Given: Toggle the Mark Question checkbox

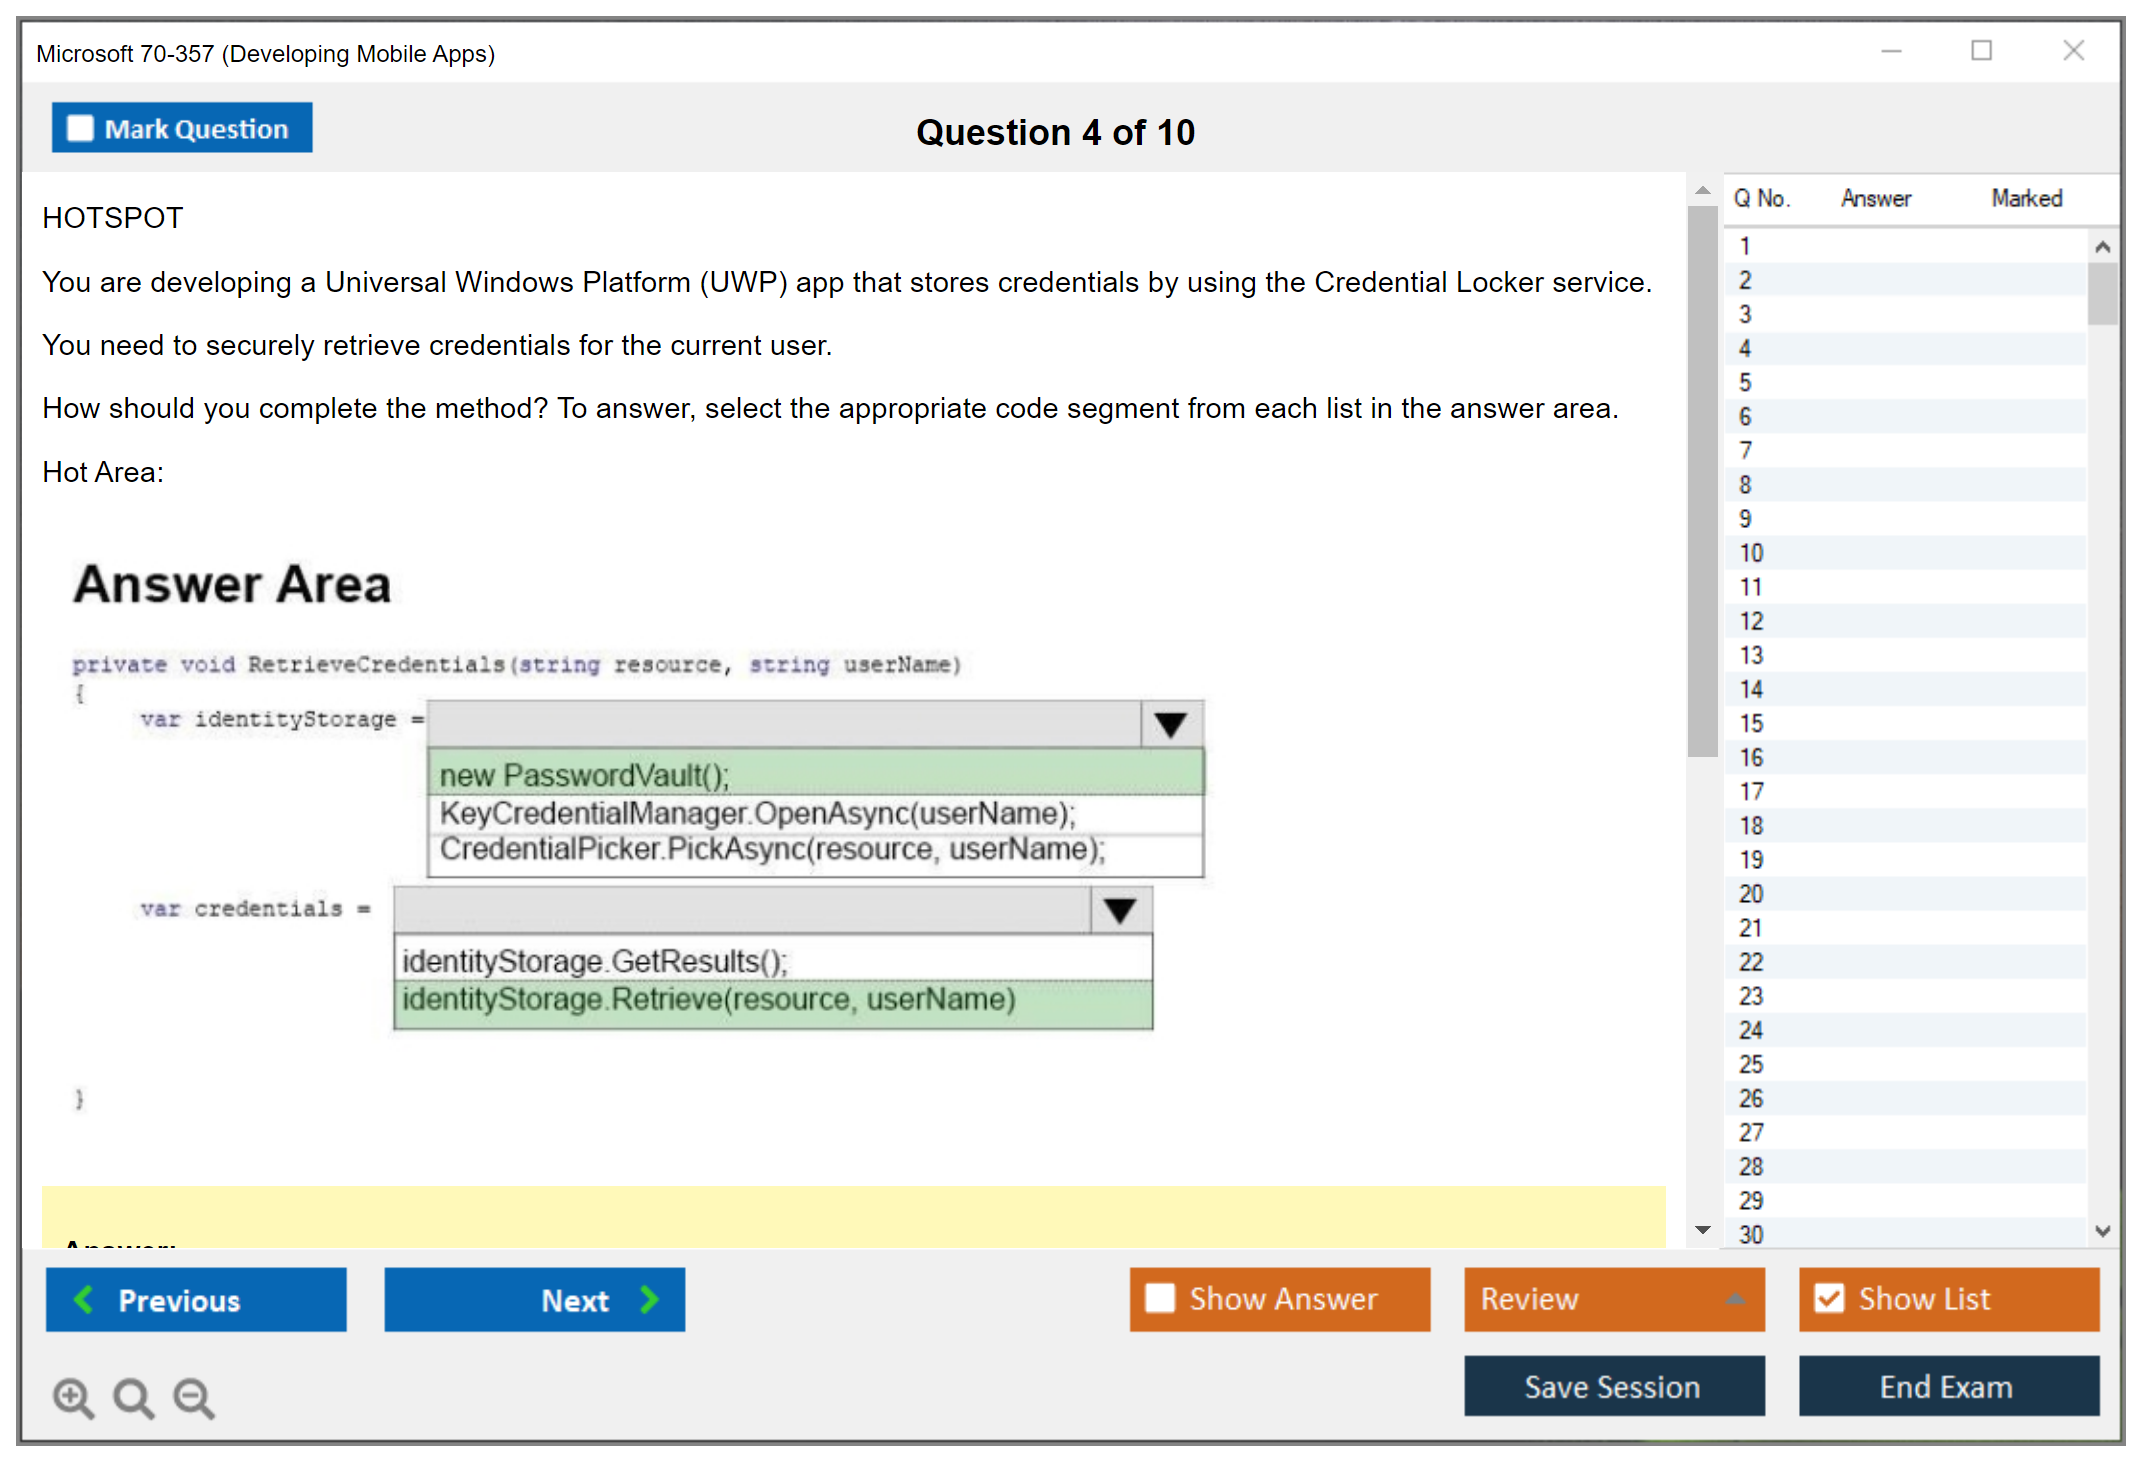Looking at the screenshot, I should coord(80,129).
